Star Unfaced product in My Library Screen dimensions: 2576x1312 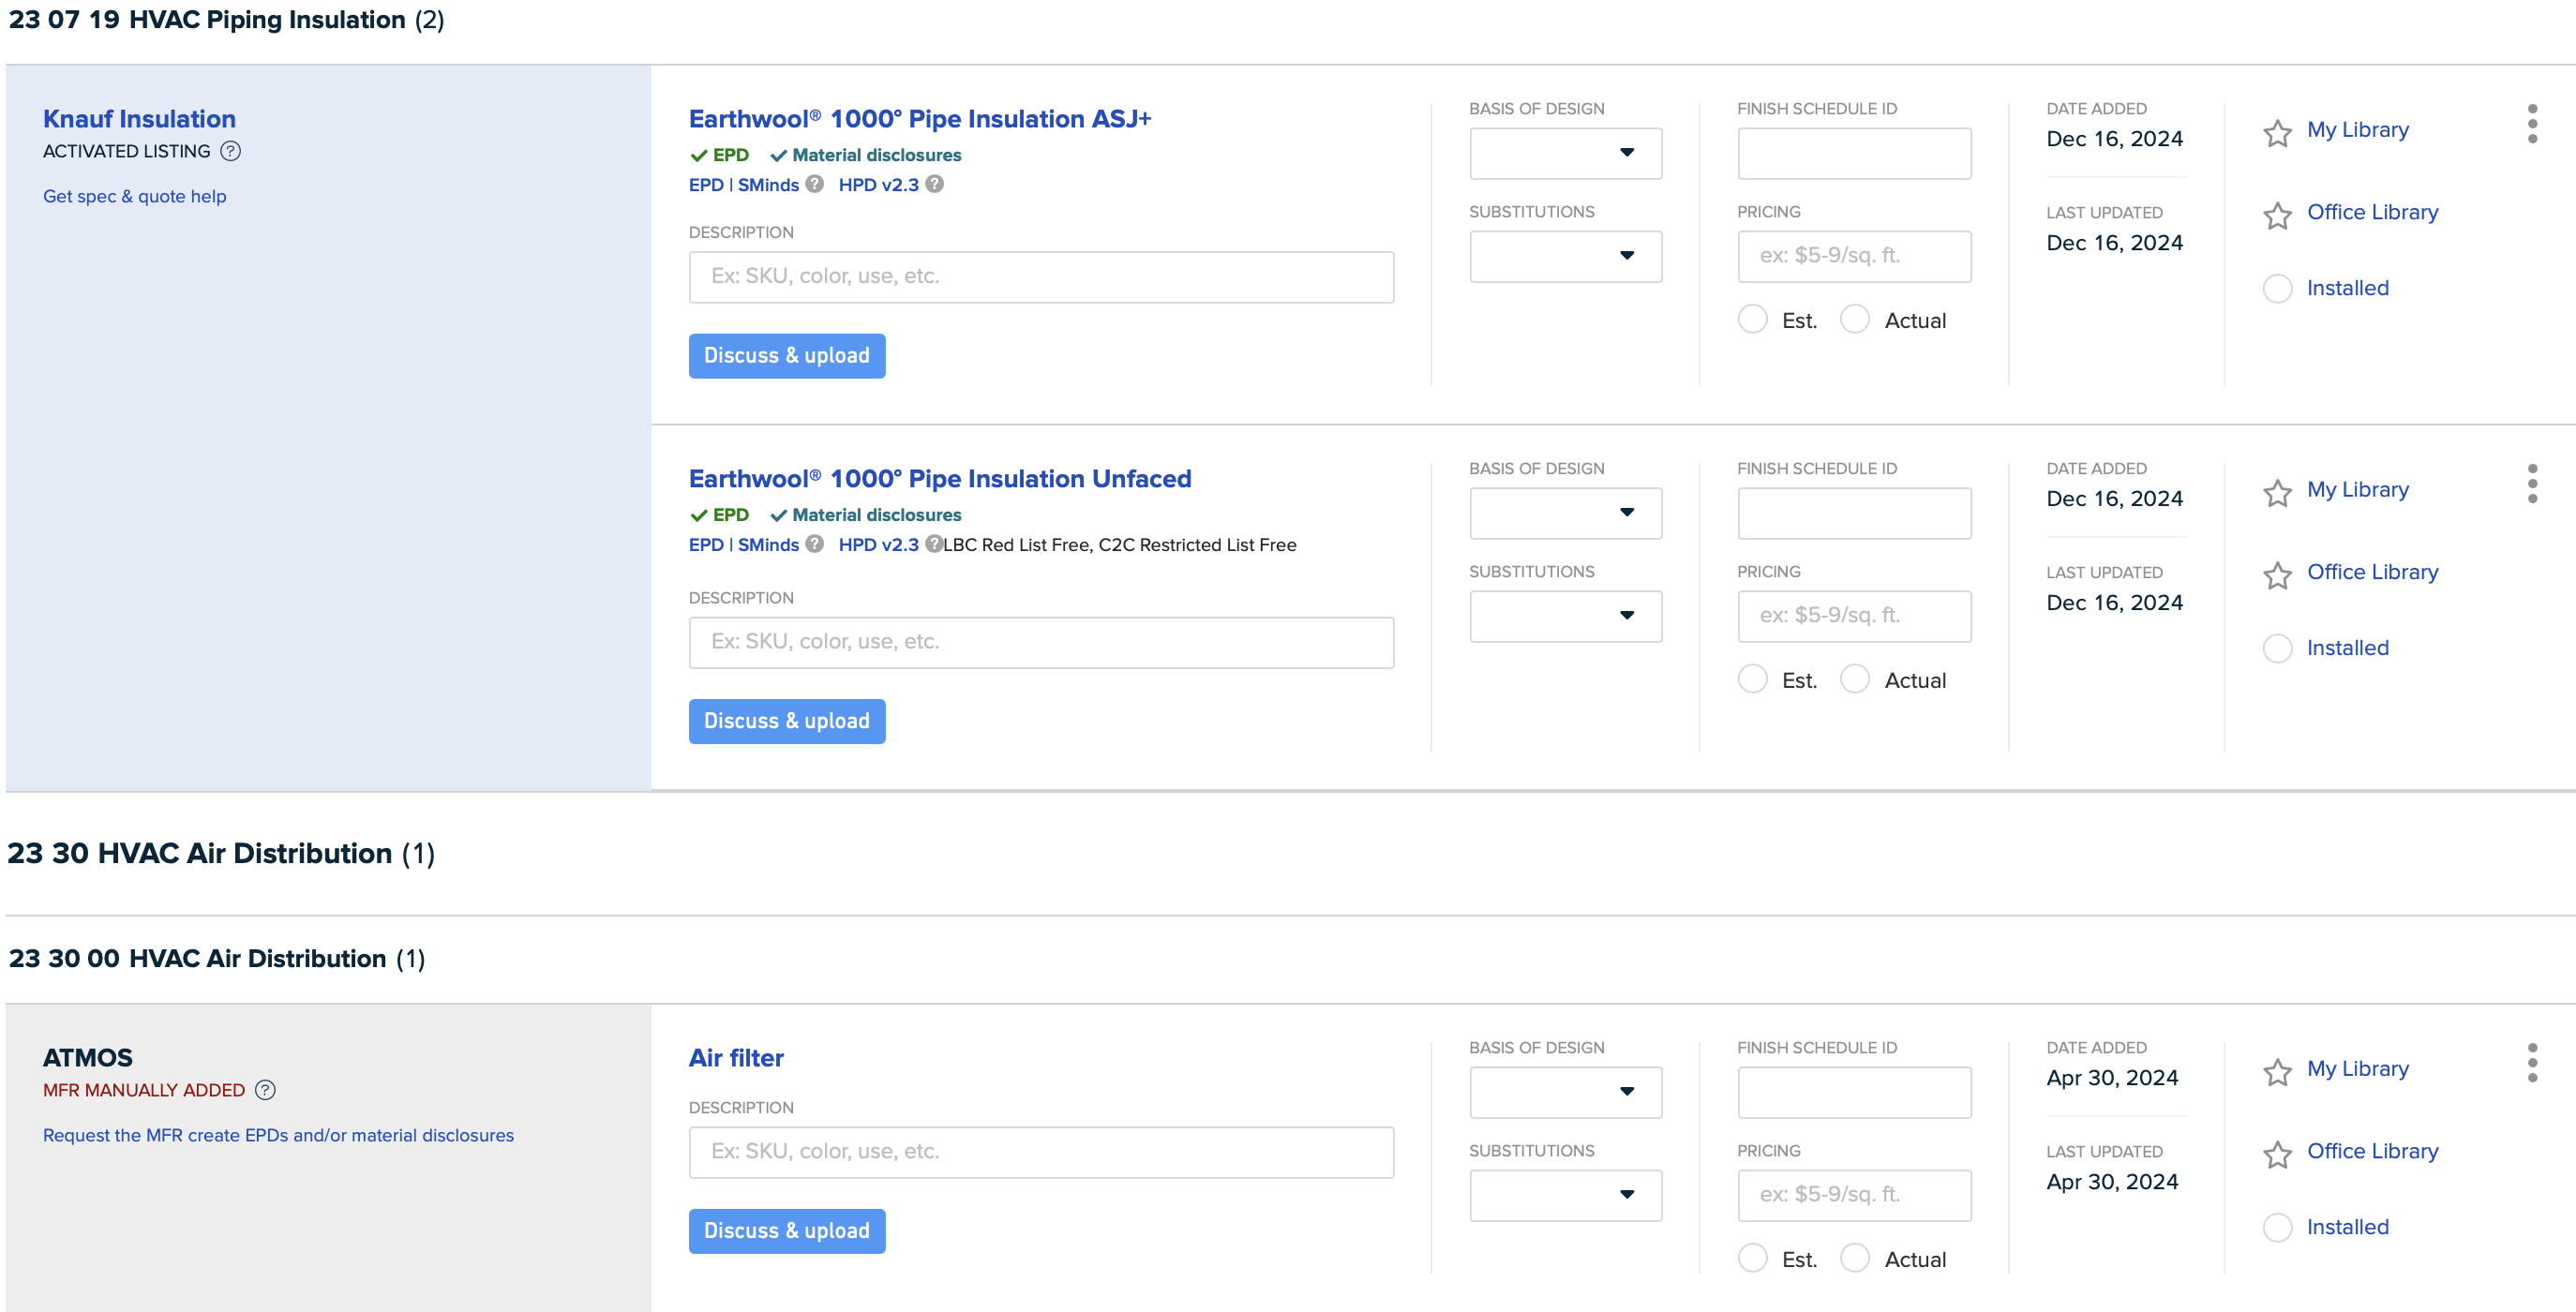[2277, 493]
